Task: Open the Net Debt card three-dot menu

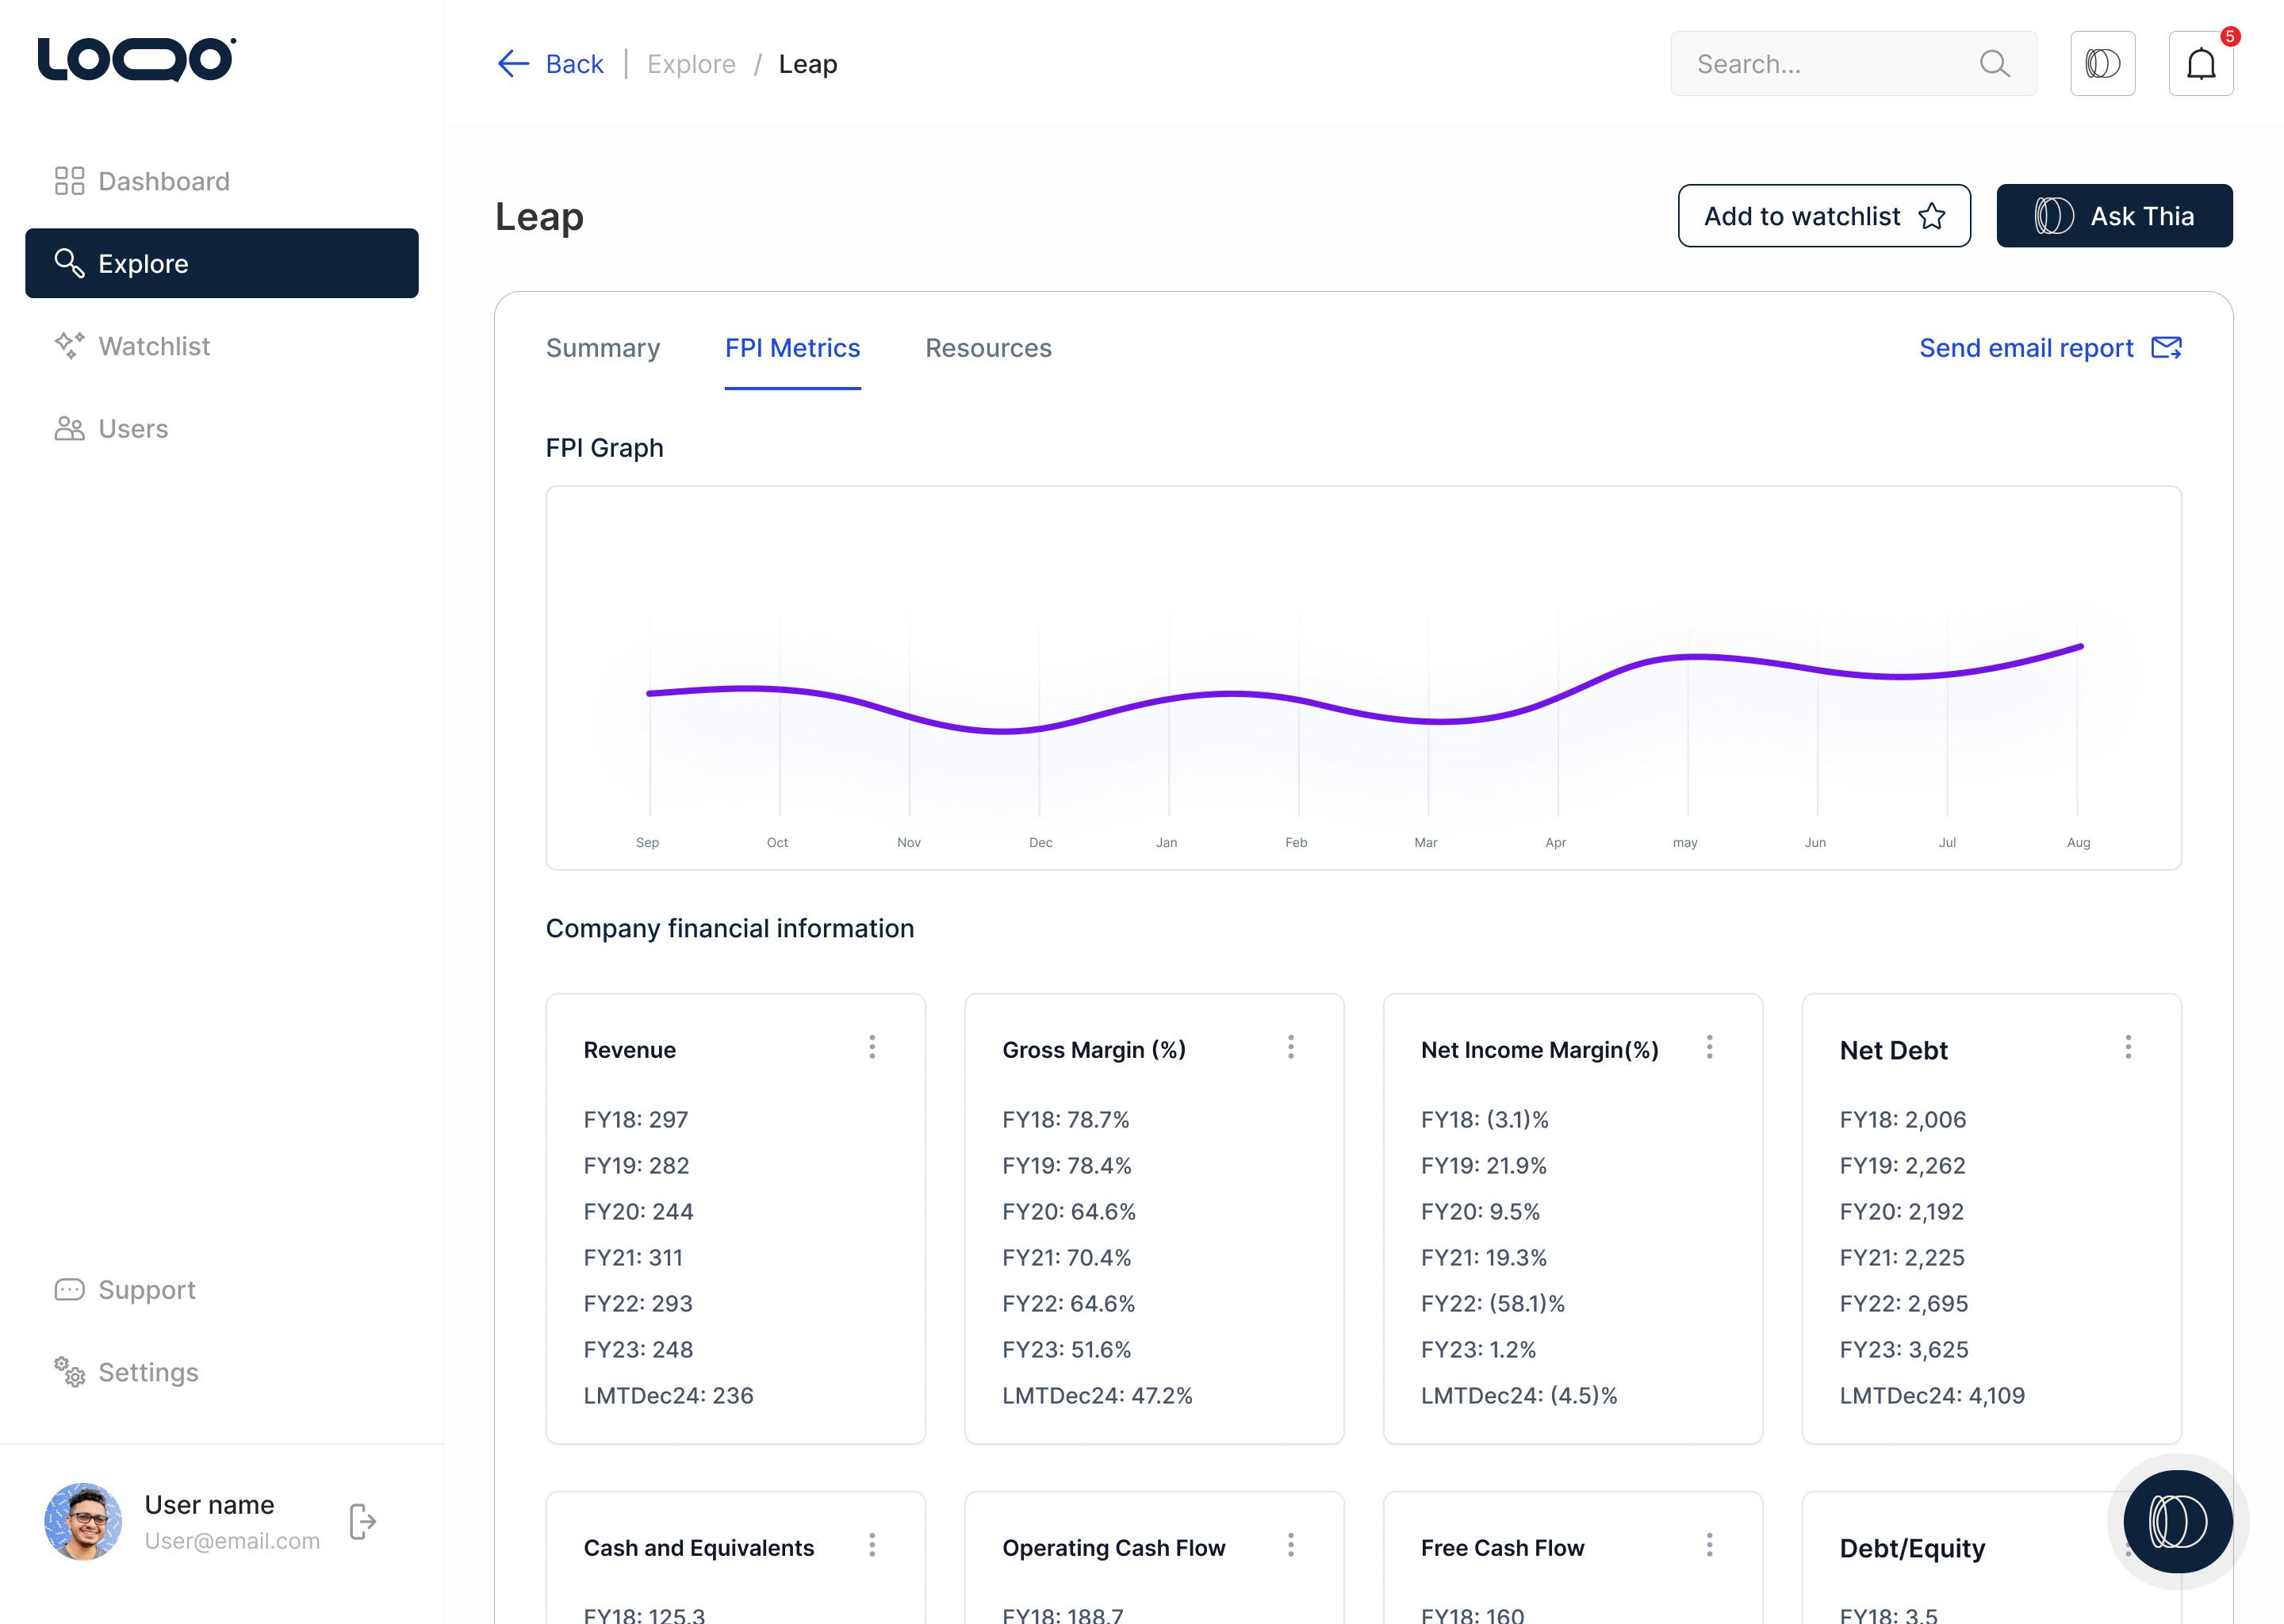Action: point(2128,1047)
